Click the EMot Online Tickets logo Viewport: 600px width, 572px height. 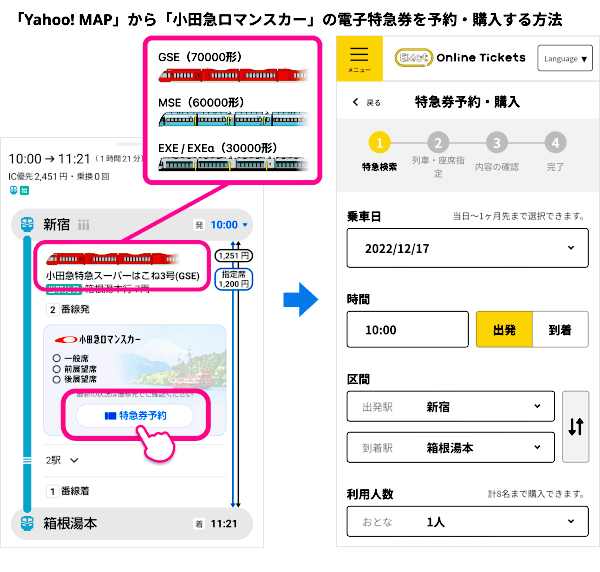460,58
